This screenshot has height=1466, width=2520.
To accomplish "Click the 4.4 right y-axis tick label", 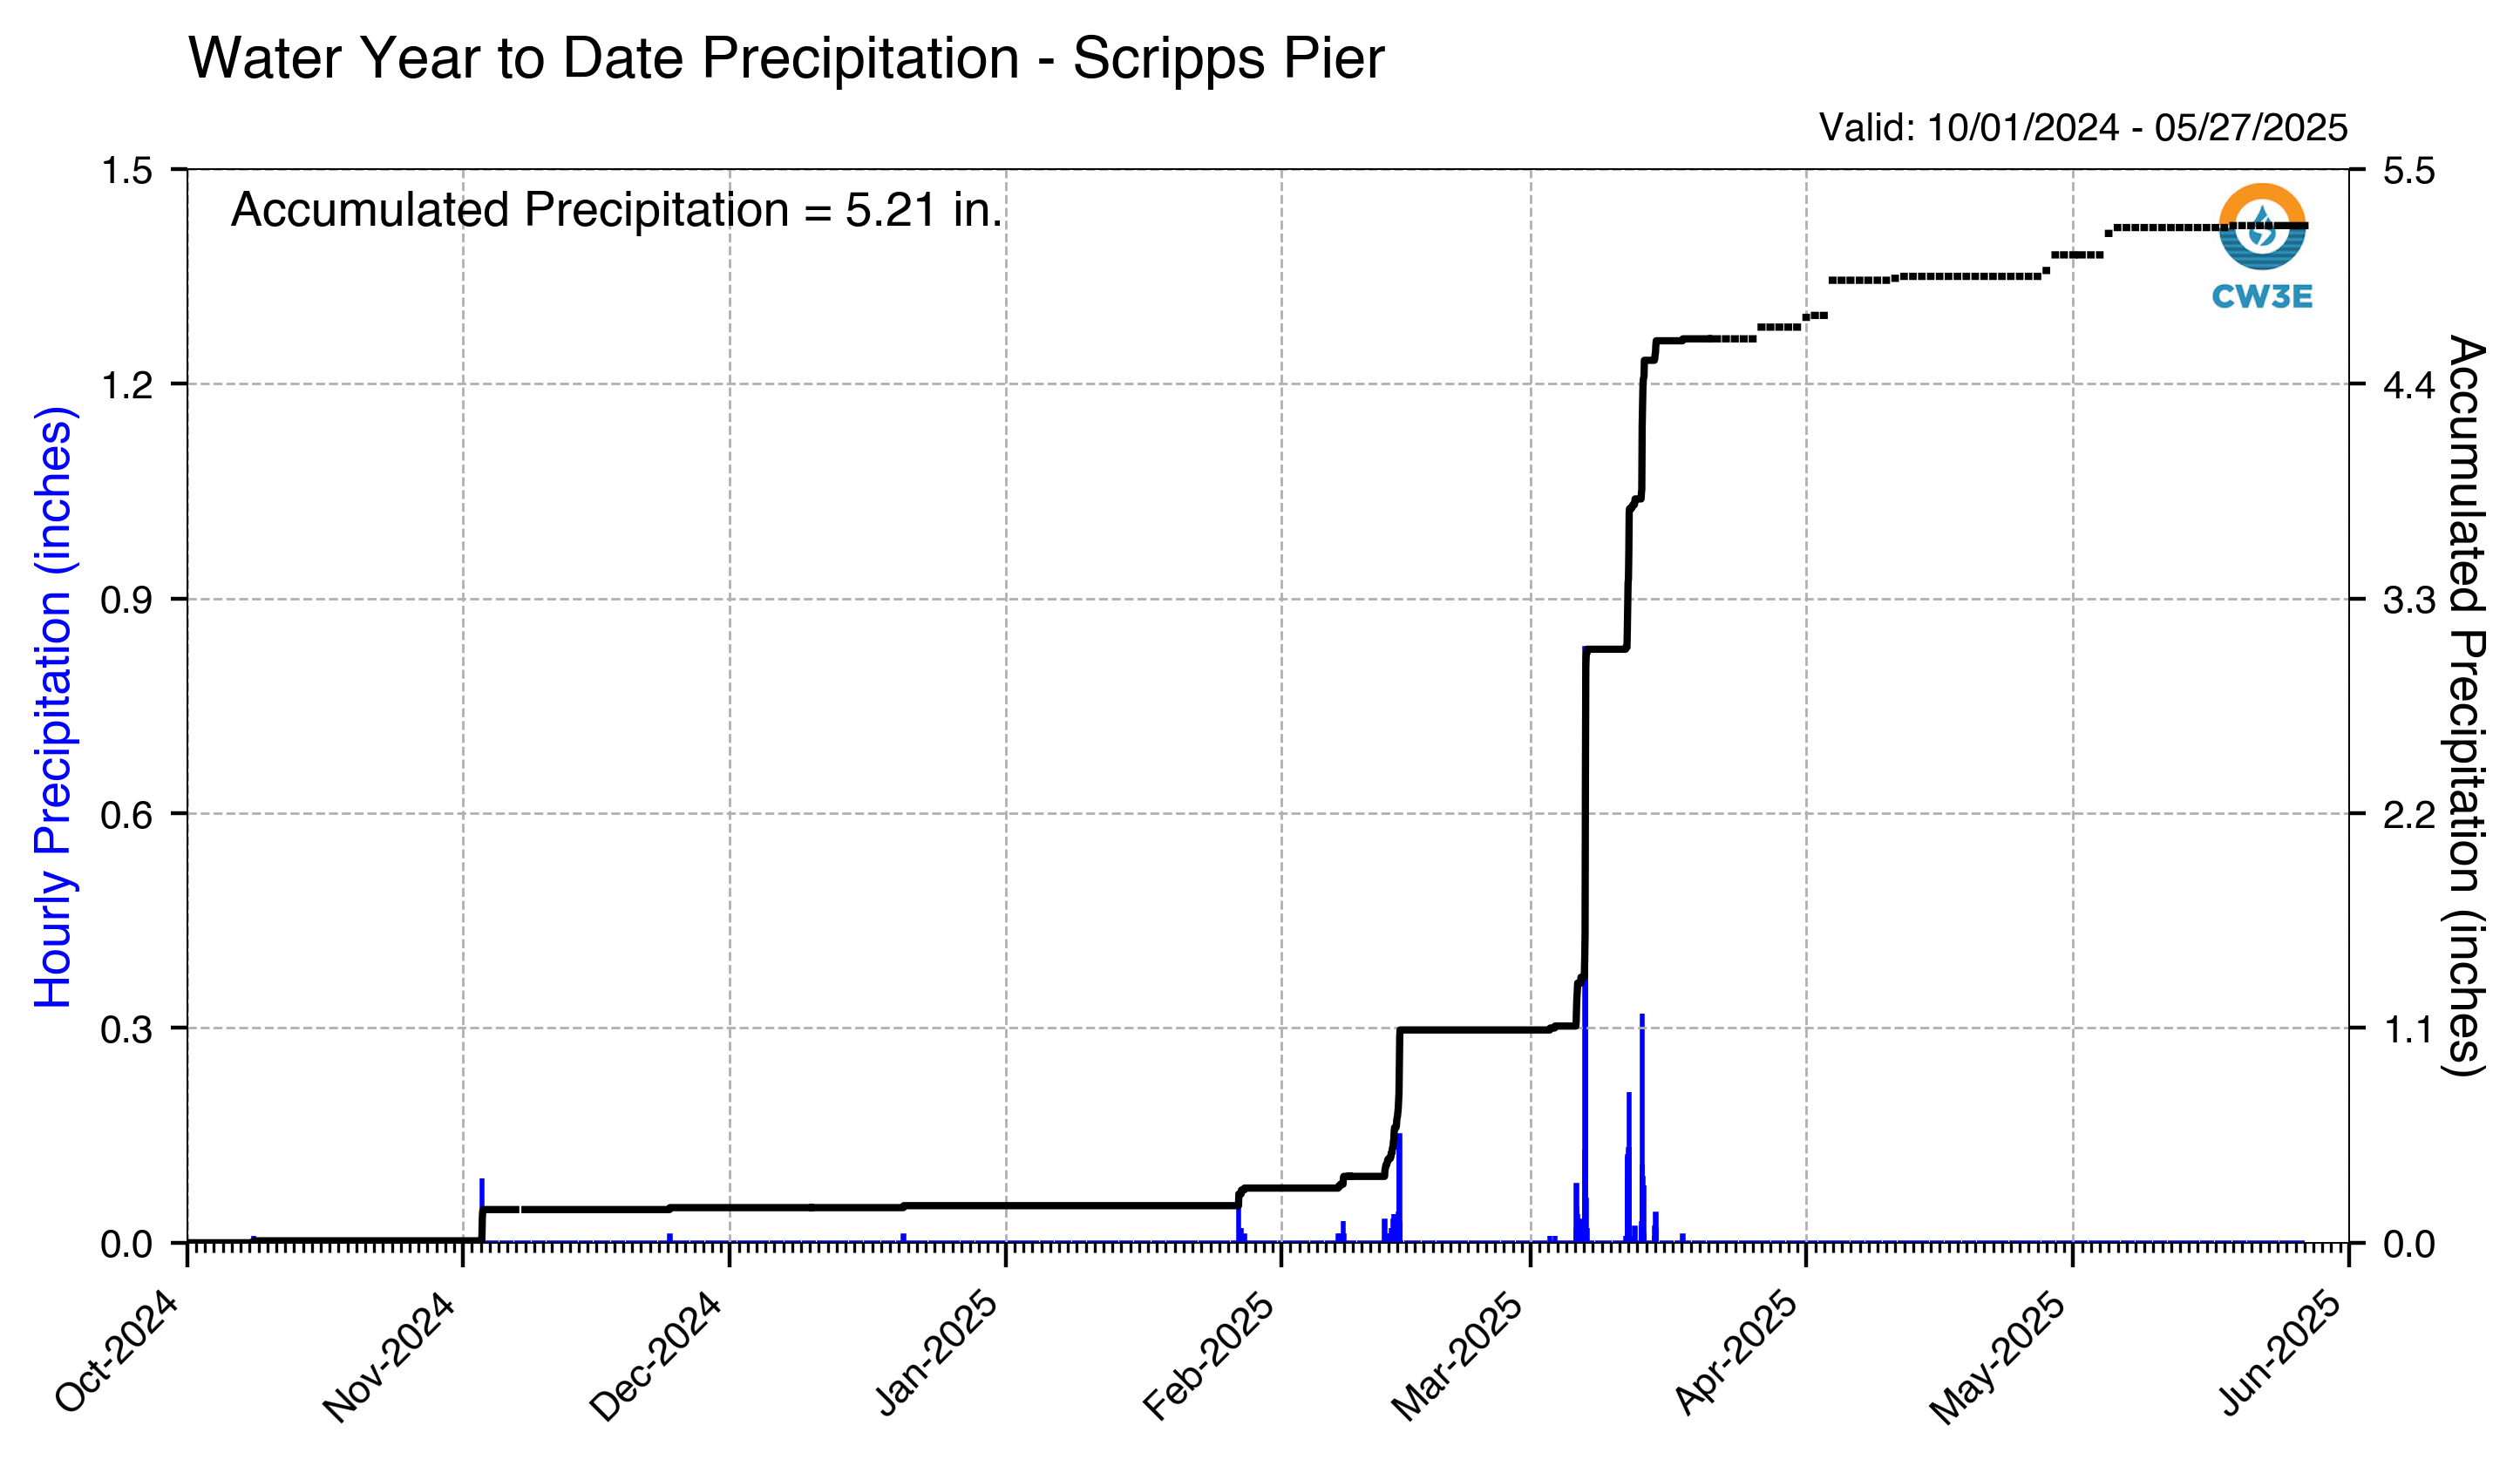I will [x=2410, y=385].
